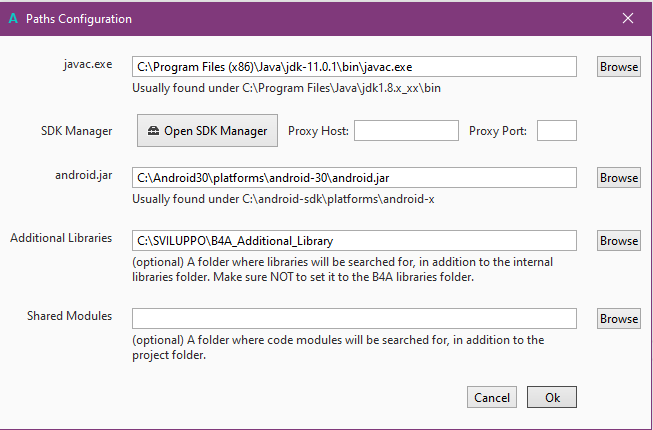Browse for the javac.exe file
The height and width of the screenshot is (430, 653).
618,67
